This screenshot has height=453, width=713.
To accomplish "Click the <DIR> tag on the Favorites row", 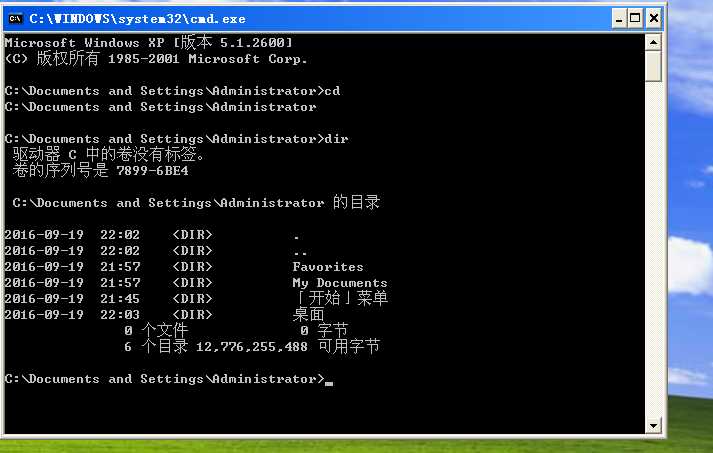I will click(x=192, y=267).
